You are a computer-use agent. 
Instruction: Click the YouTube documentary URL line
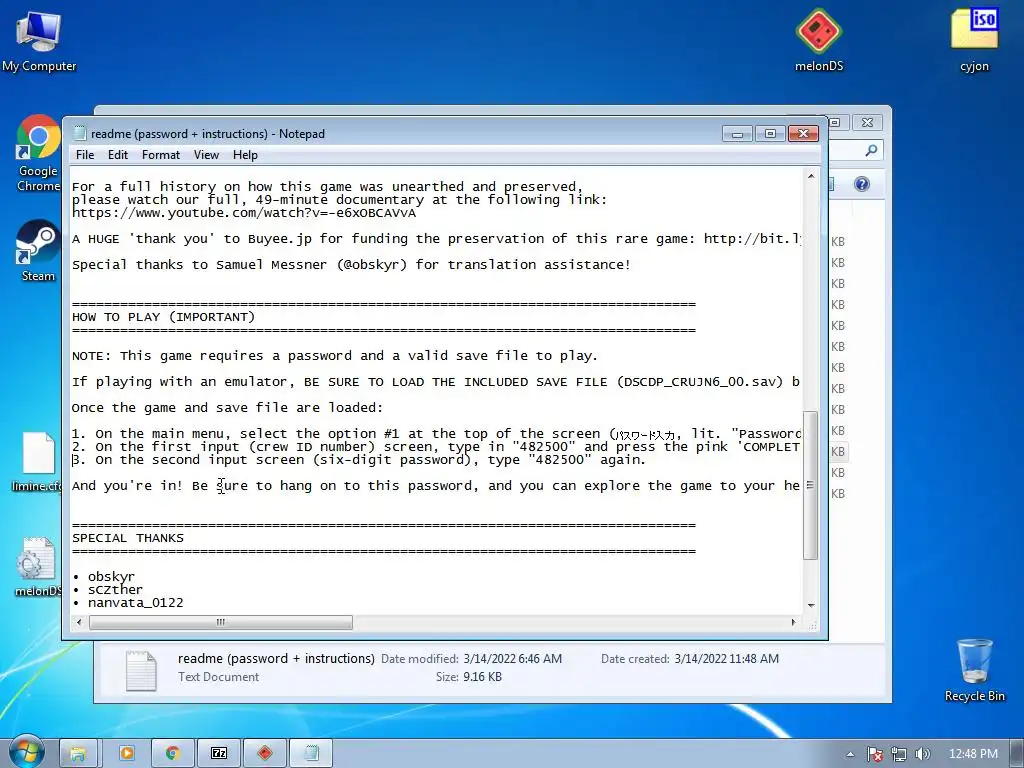[244, 213]
